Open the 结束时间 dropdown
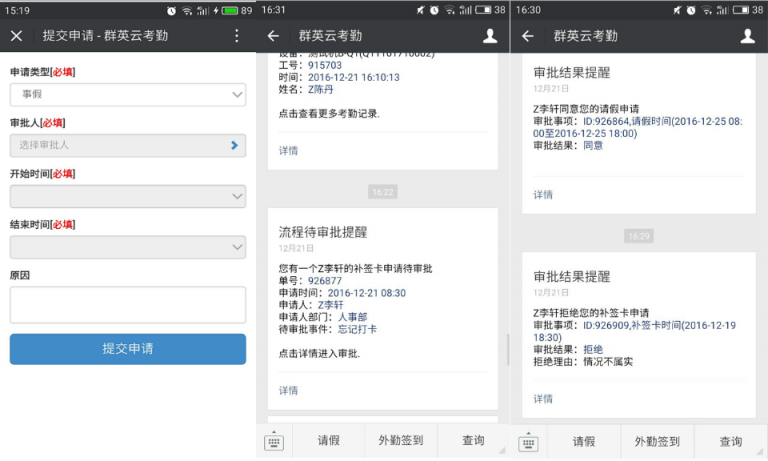Viewport: 768px width, 461px height. click(127, 246)
